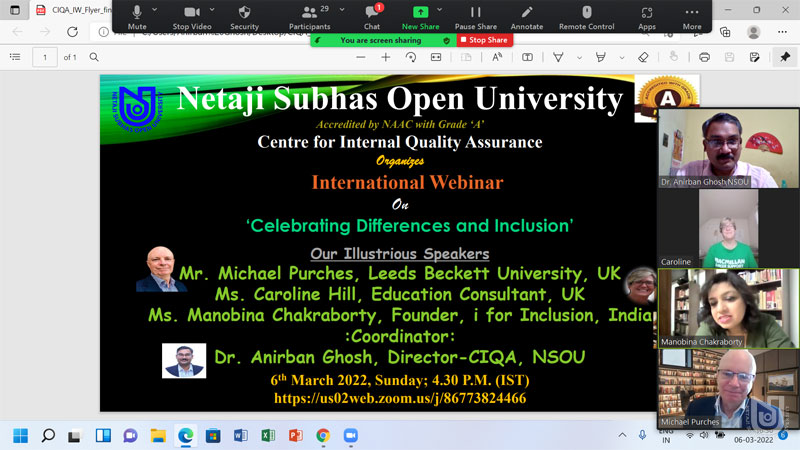Switch to Google Chrome on taskbar
Image resolution: width=800 pixels, height=450 pixels.
click(x=322, y=436)
